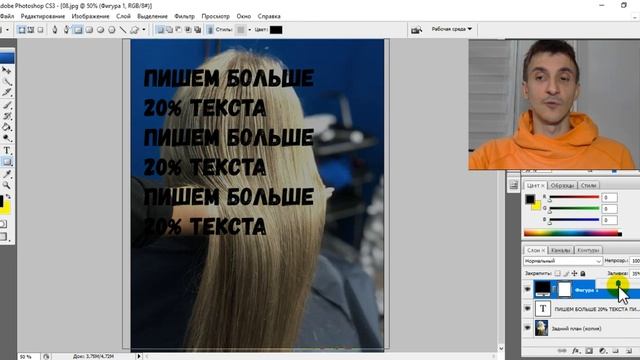Open the Окно menu
640x360 pixels.
click(x=244, y=16)
